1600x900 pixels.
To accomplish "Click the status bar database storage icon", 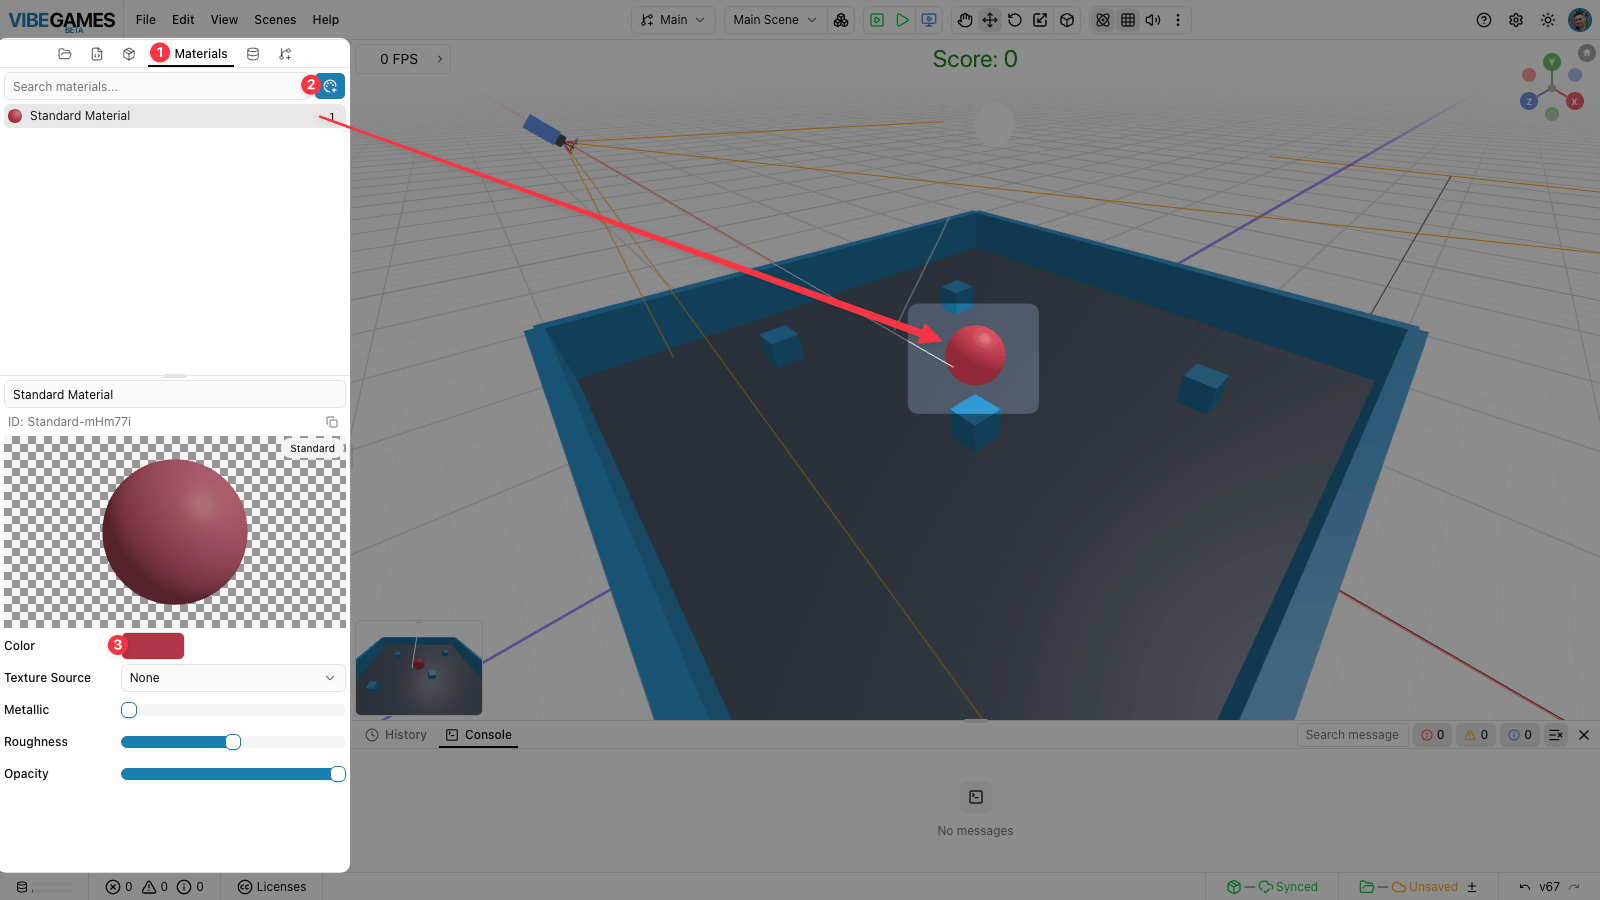I will click(x=22, y=887).
